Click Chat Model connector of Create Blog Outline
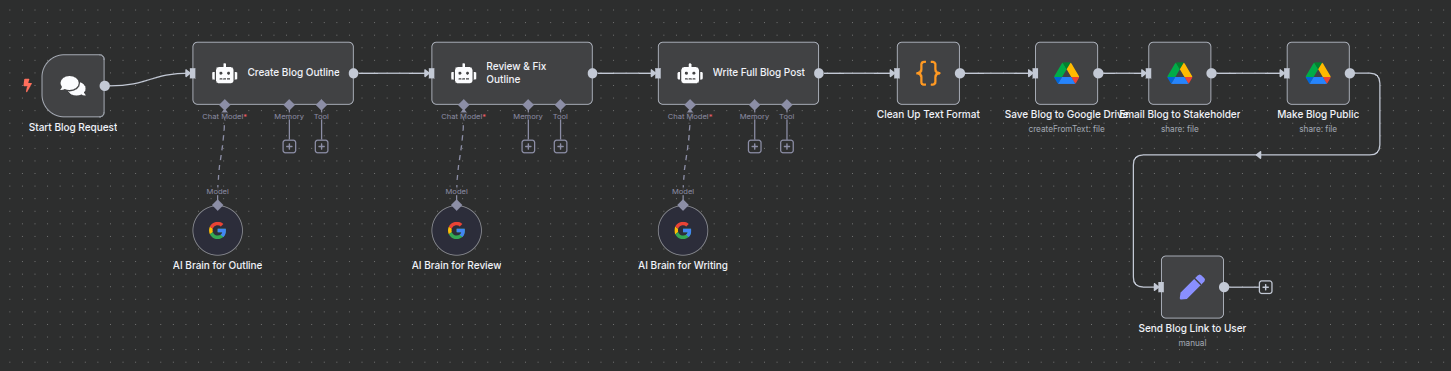 [225, 104]
